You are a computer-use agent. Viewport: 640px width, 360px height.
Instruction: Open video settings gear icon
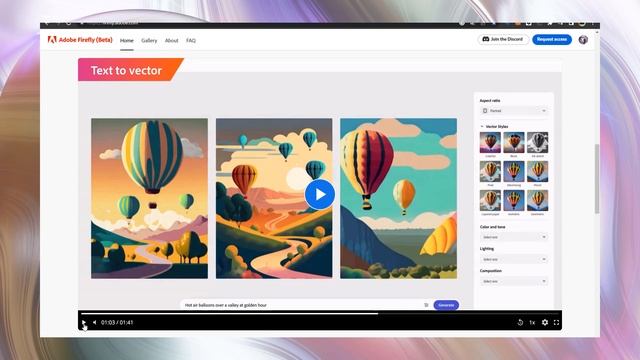[x=545, y=322]
